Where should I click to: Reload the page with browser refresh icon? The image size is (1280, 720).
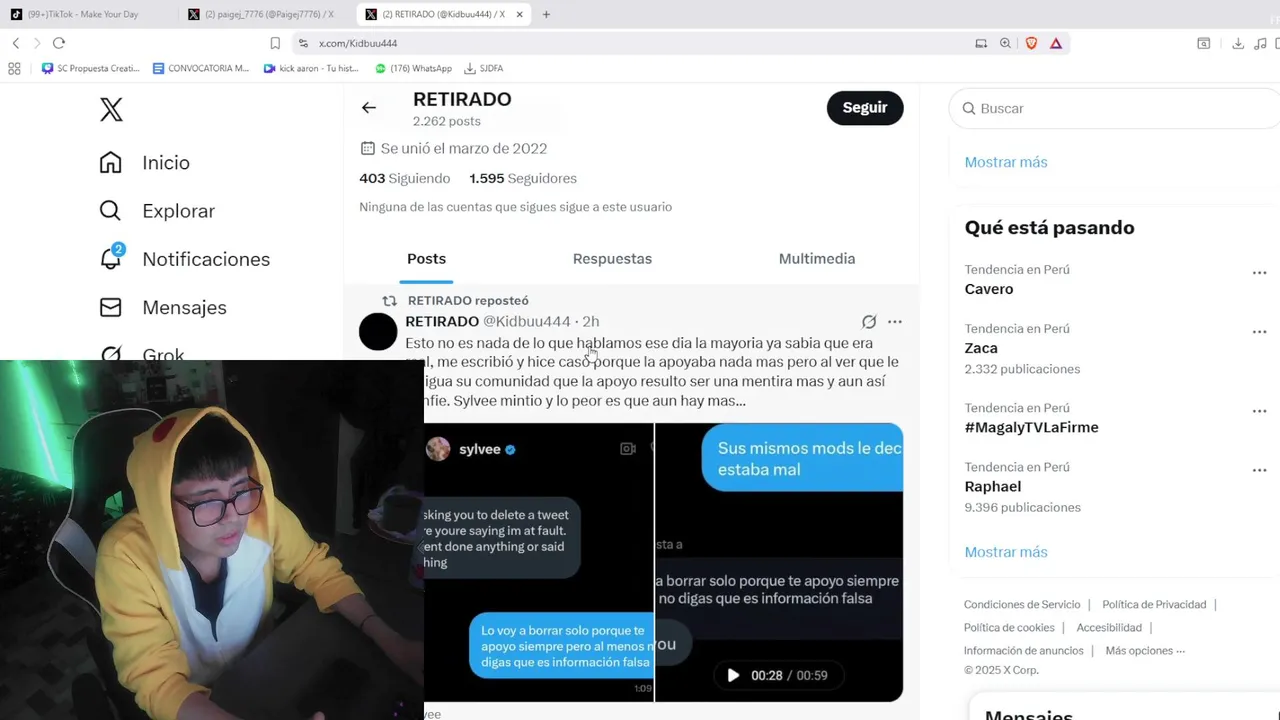pos(59,43)
